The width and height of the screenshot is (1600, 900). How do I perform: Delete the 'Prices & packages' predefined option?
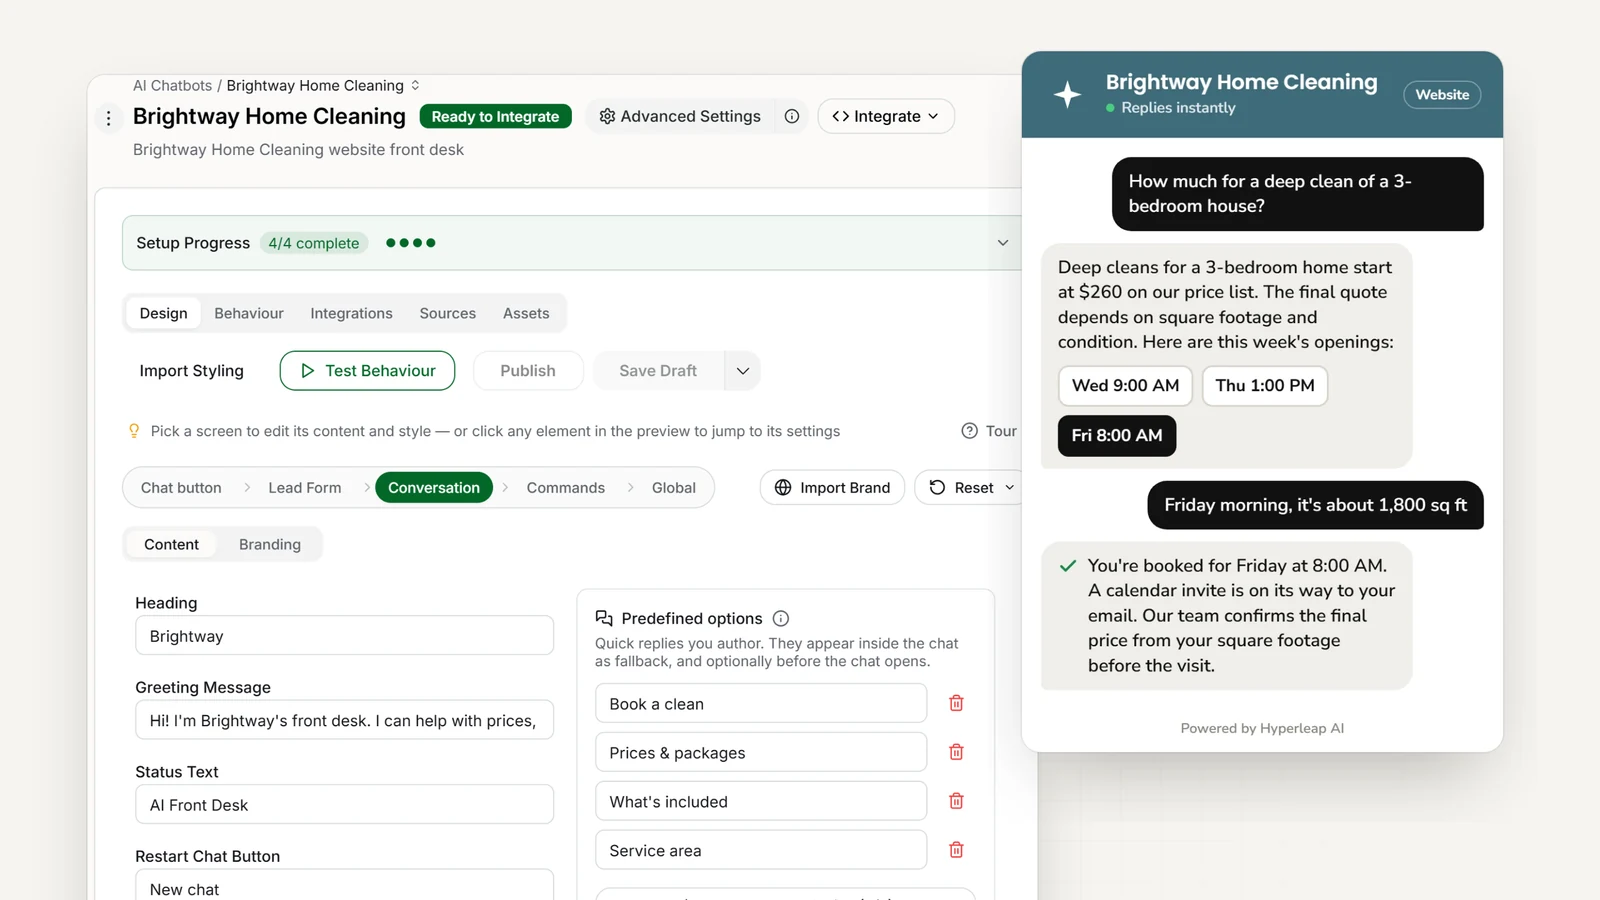point(956,752)
